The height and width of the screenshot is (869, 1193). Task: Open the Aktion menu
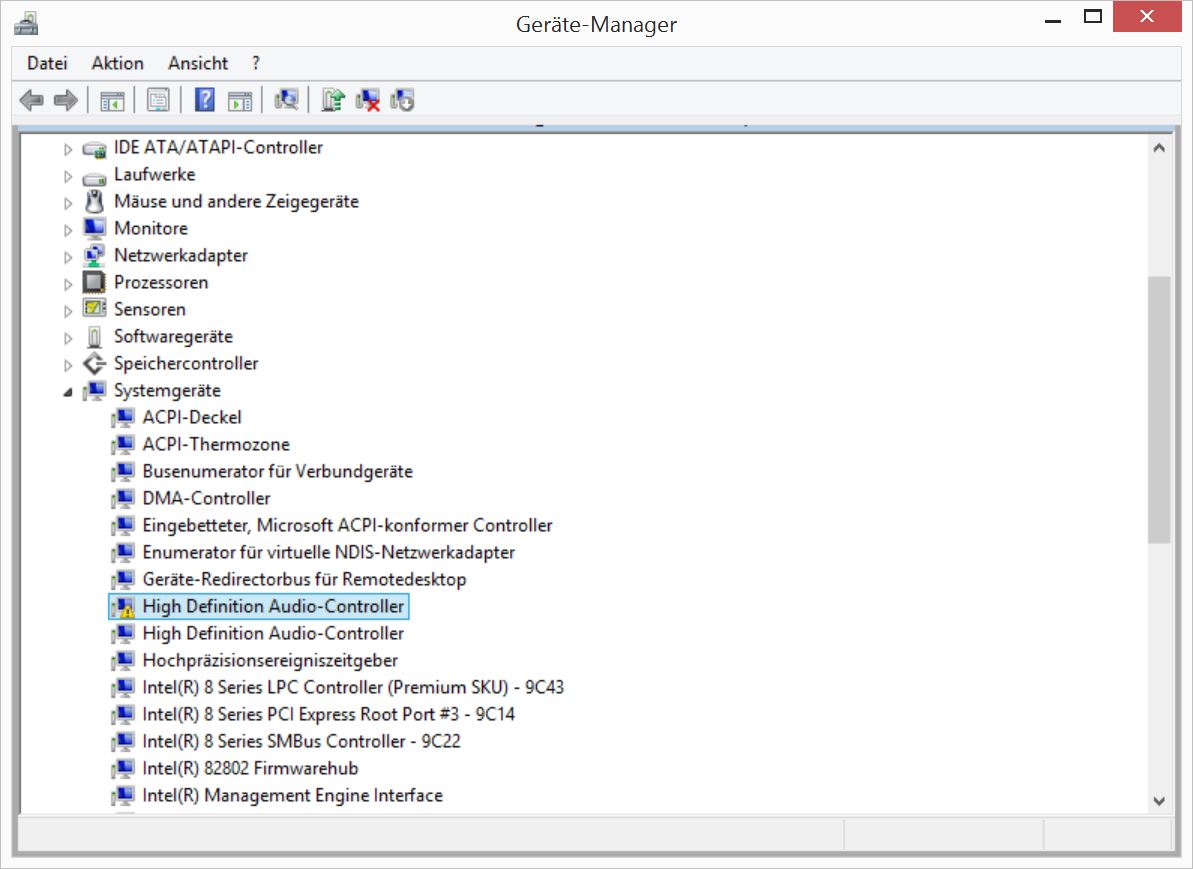[x=117, y=63]
